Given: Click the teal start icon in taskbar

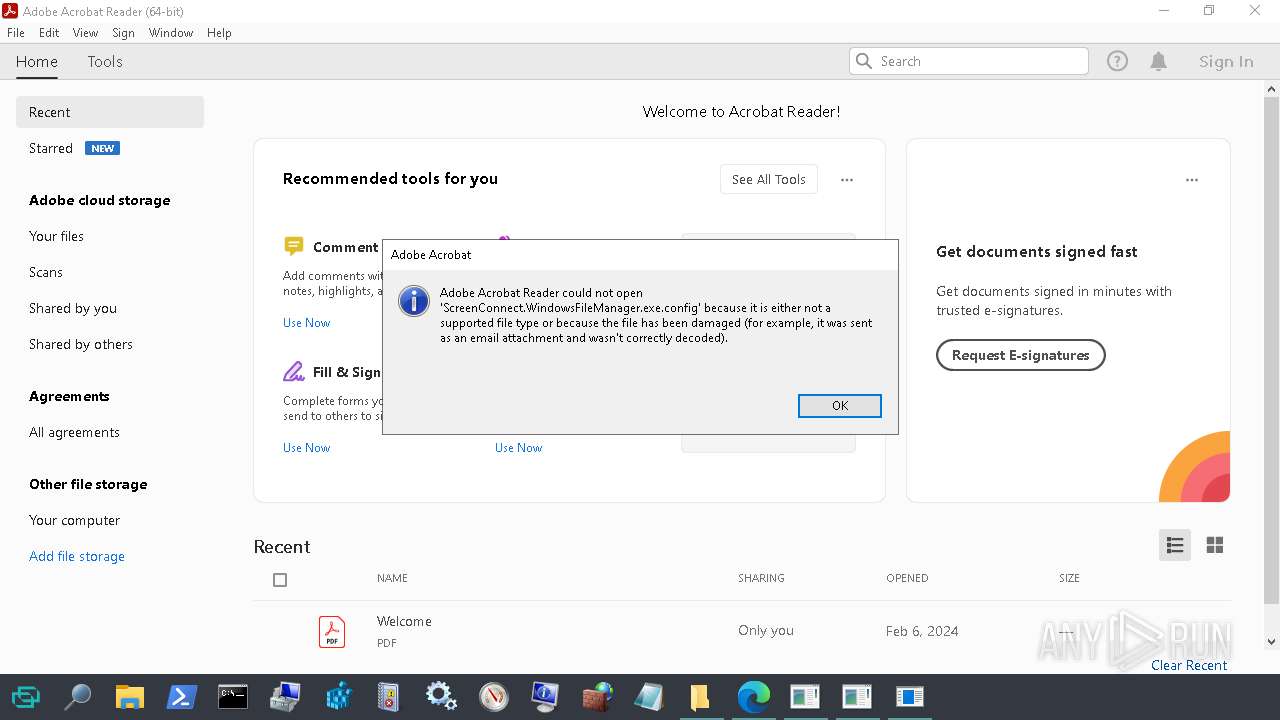Looking at the screenshot, I should (25, 697).
